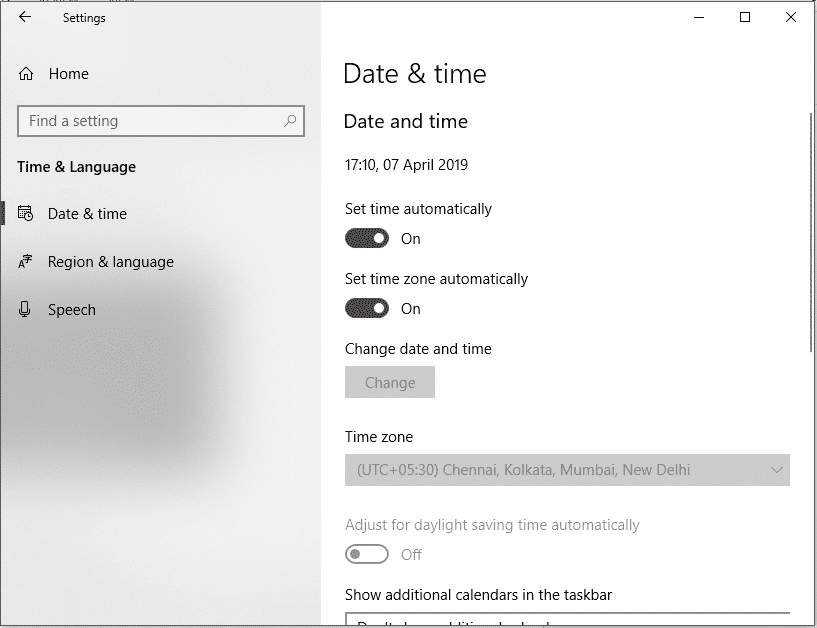Click the Time zone dropdown chevron

coord(775,470)
